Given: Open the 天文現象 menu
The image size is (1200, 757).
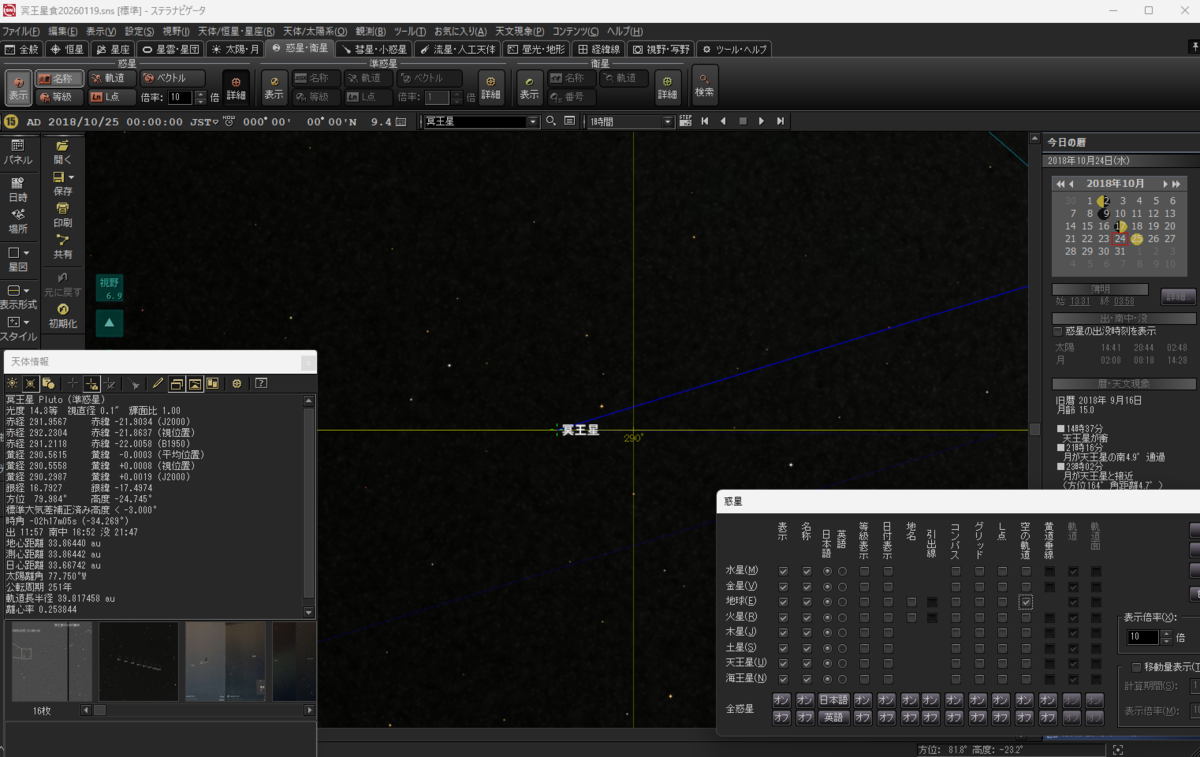Looking at the screenshot, I should 519,32.
